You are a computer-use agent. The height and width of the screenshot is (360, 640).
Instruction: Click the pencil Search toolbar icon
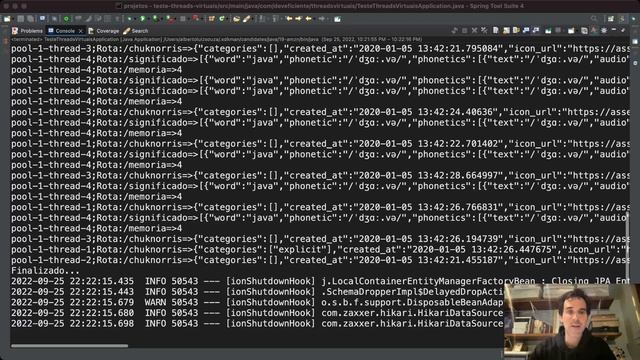coord(246,19)
